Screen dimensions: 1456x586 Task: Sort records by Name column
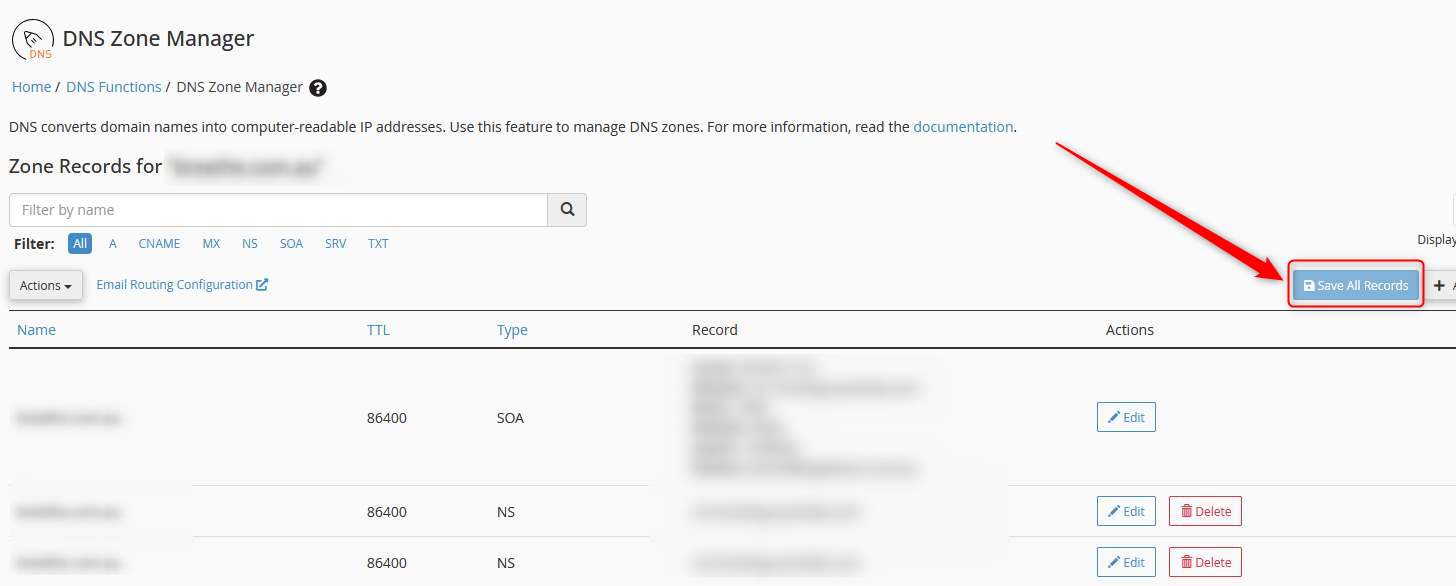[x=36, y=330]
